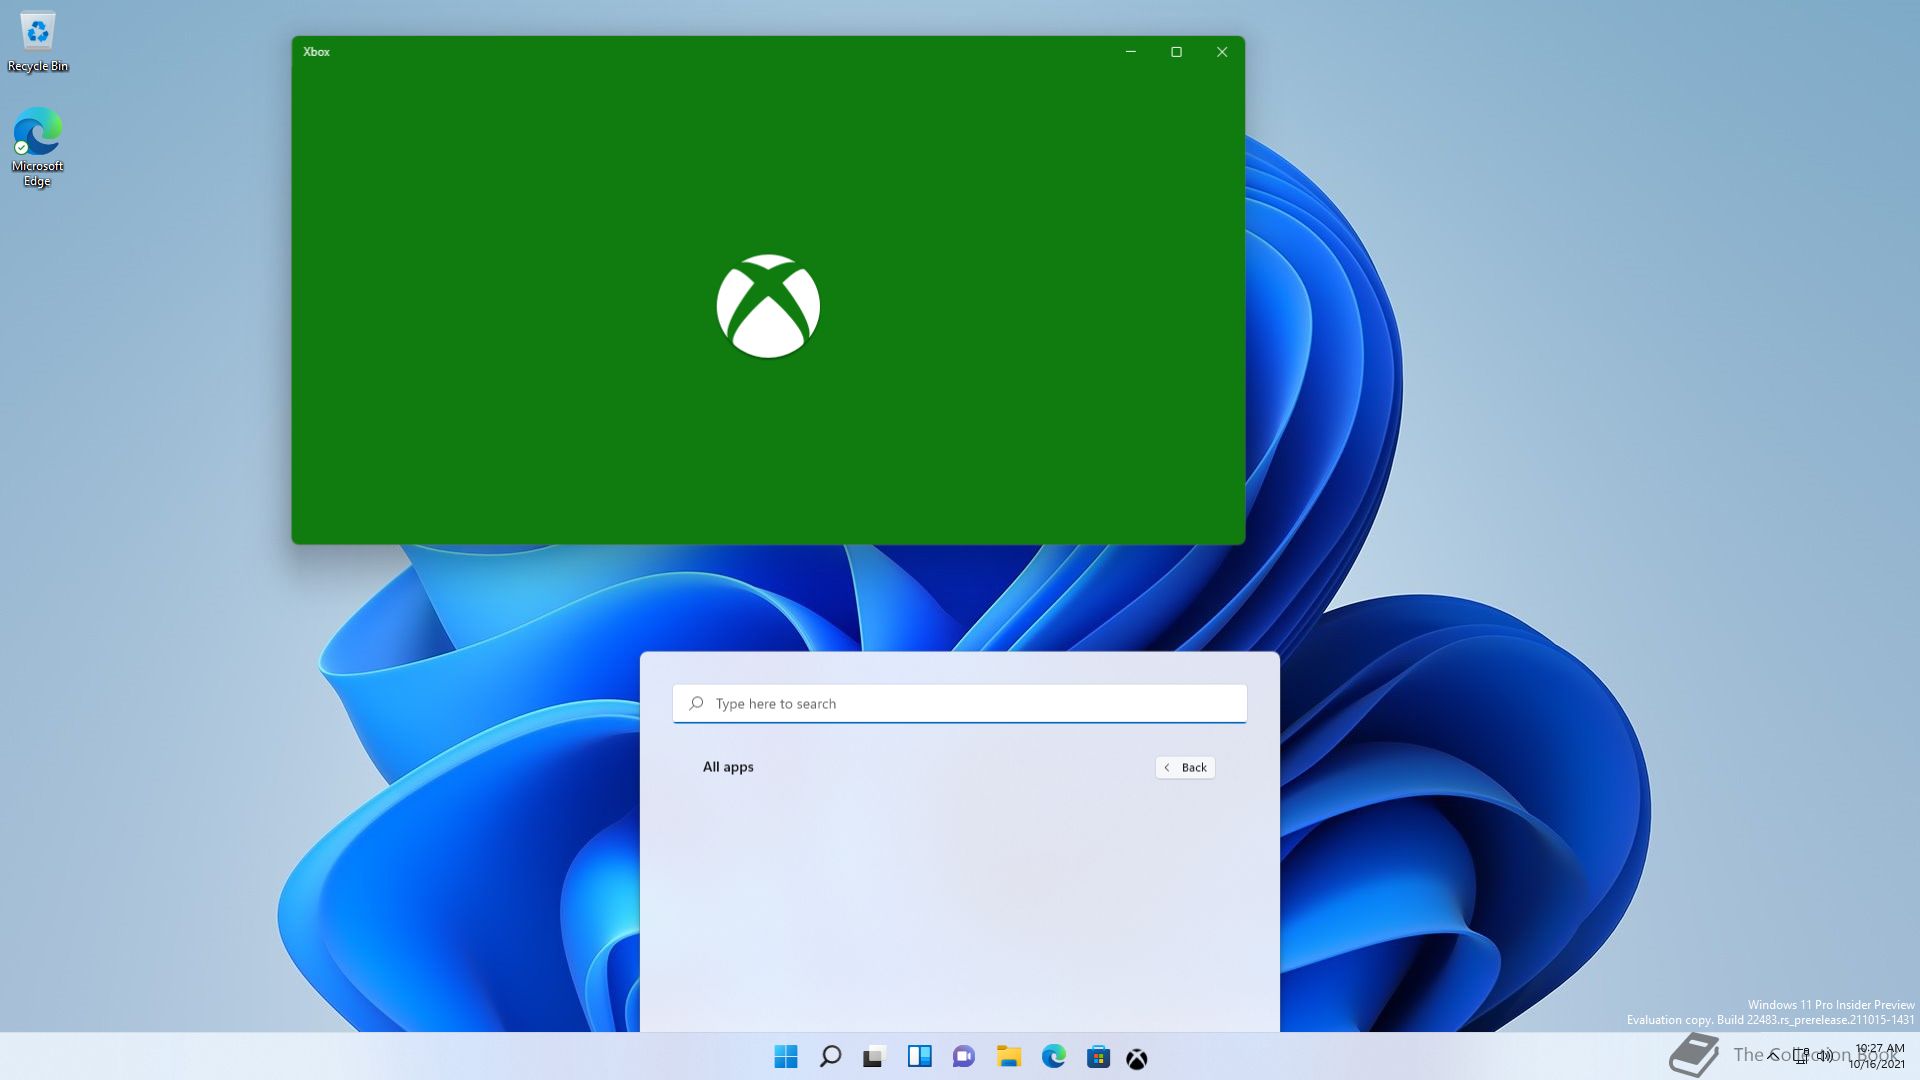Close the Xbox window
1920x1080 pixels.
[x=1222, y=52]
